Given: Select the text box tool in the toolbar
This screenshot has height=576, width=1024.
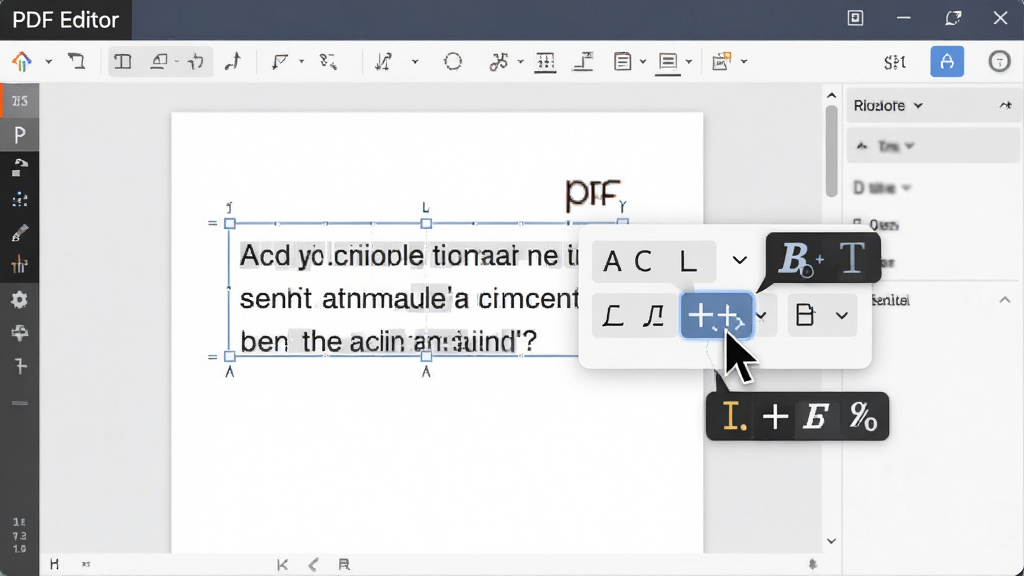Looking at the screenshot, I should point(123,62).
